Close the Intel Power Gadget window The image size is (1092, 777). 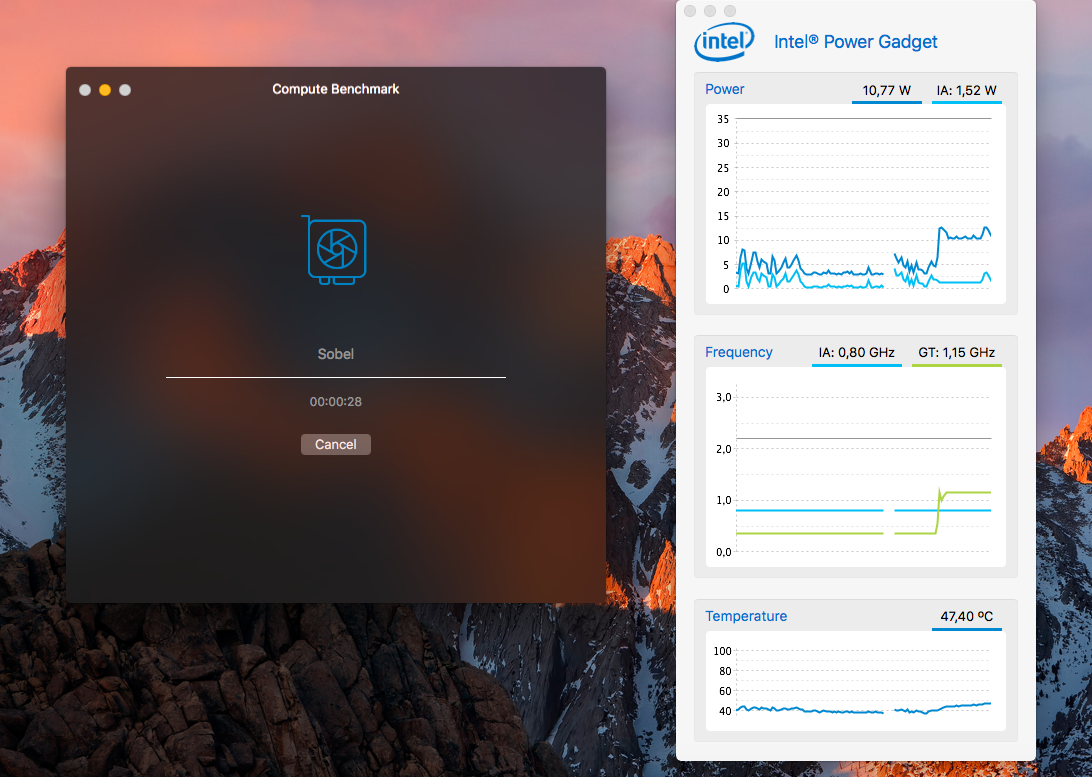click(690, 11)
